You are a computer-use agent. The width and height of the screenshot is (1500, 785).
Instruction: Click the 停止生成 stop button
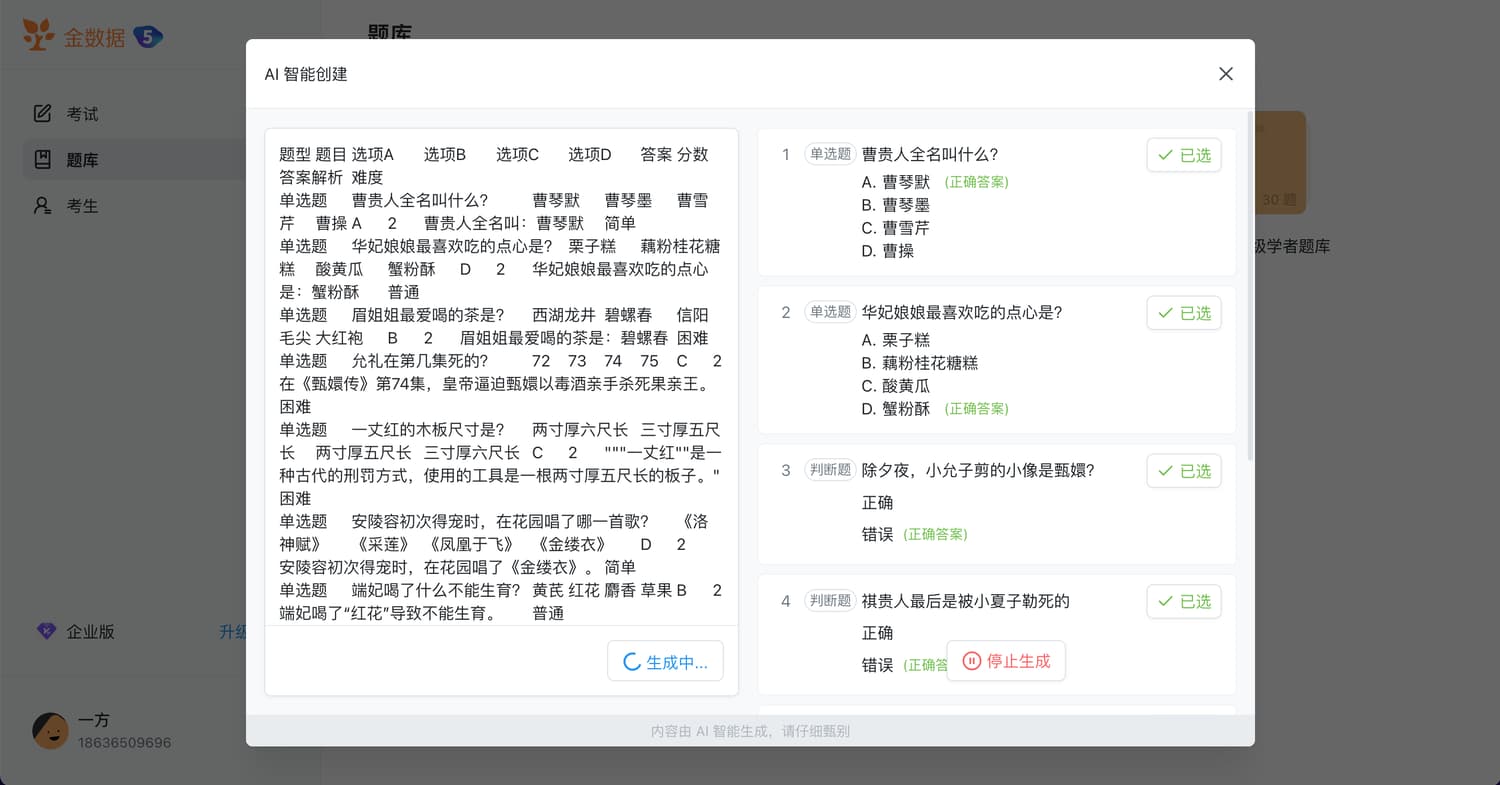pyautogui.click(x=1006, y=661)
